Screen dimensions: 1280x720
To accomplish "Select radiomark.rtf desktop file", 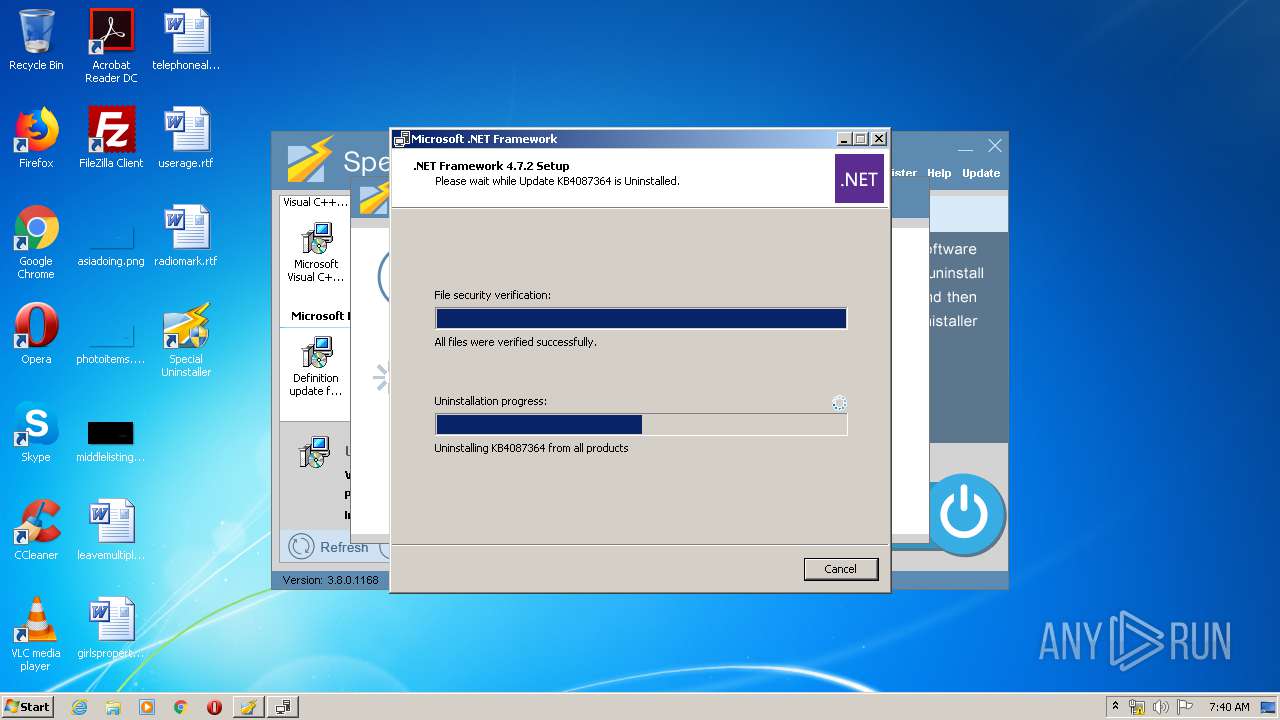I will (x=186, y=236).
